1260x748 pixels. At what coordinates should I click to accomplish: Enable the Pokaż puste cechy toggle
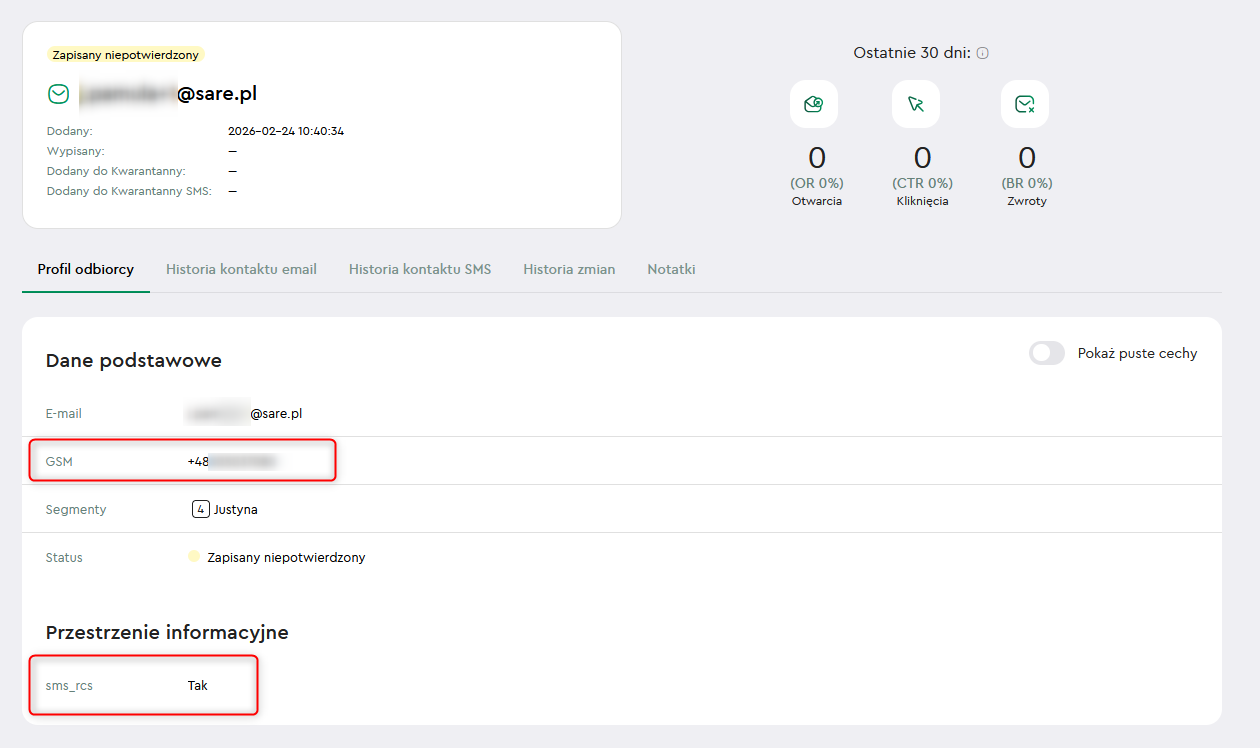point(1046,353)
